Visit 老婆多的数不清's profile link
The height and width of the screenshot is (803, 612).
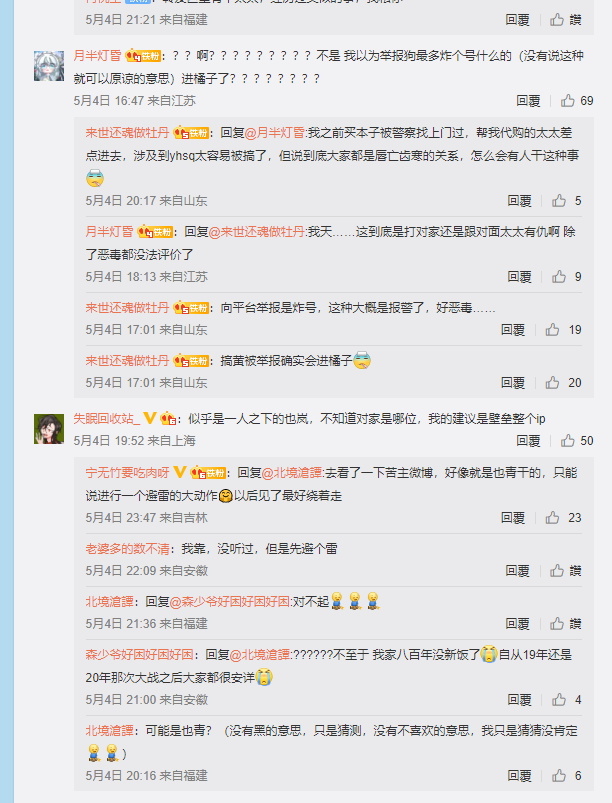127,549
